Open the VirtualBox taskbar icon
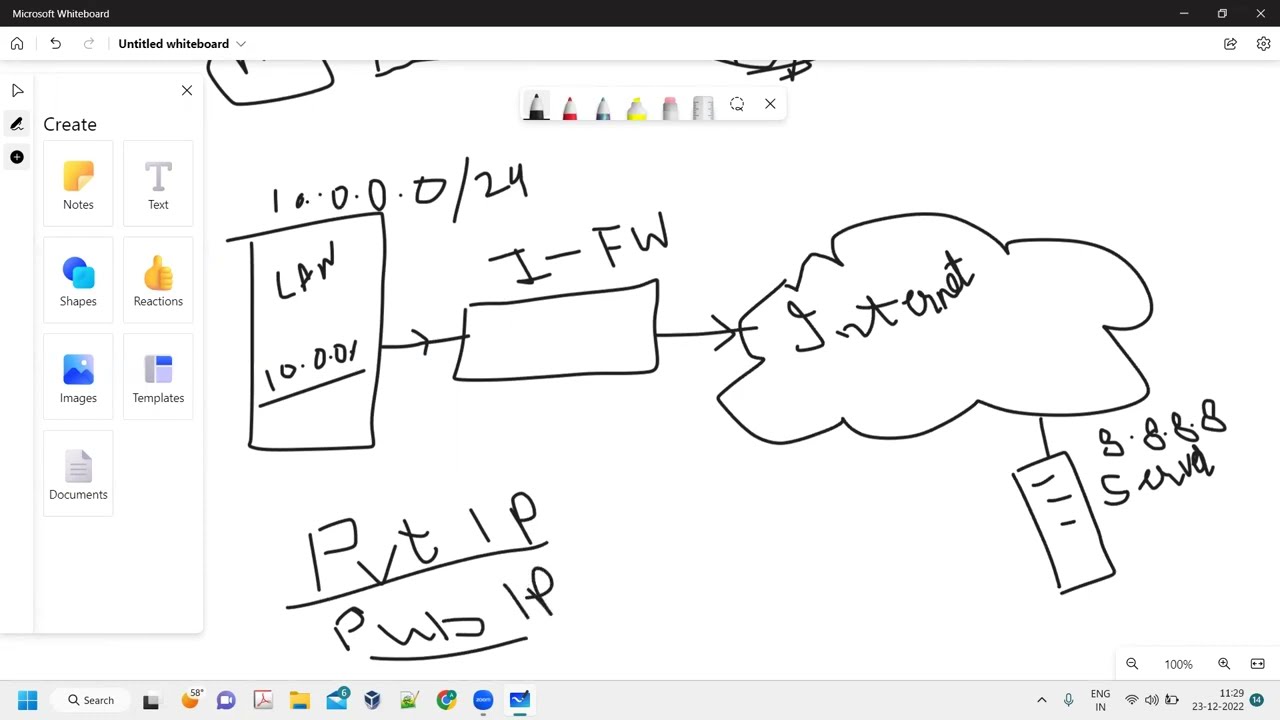Viewport: 1280px width, 720px height. click(x=372, y=700)
